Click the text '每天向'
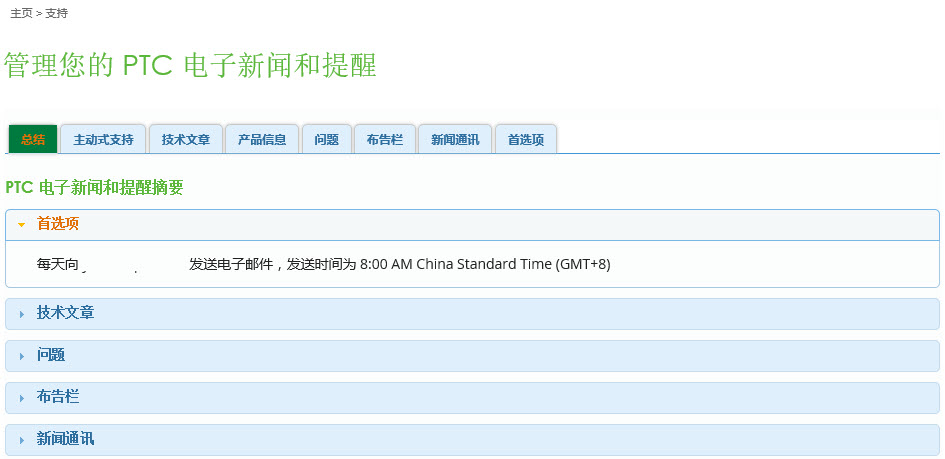 [x=57, y=264]
